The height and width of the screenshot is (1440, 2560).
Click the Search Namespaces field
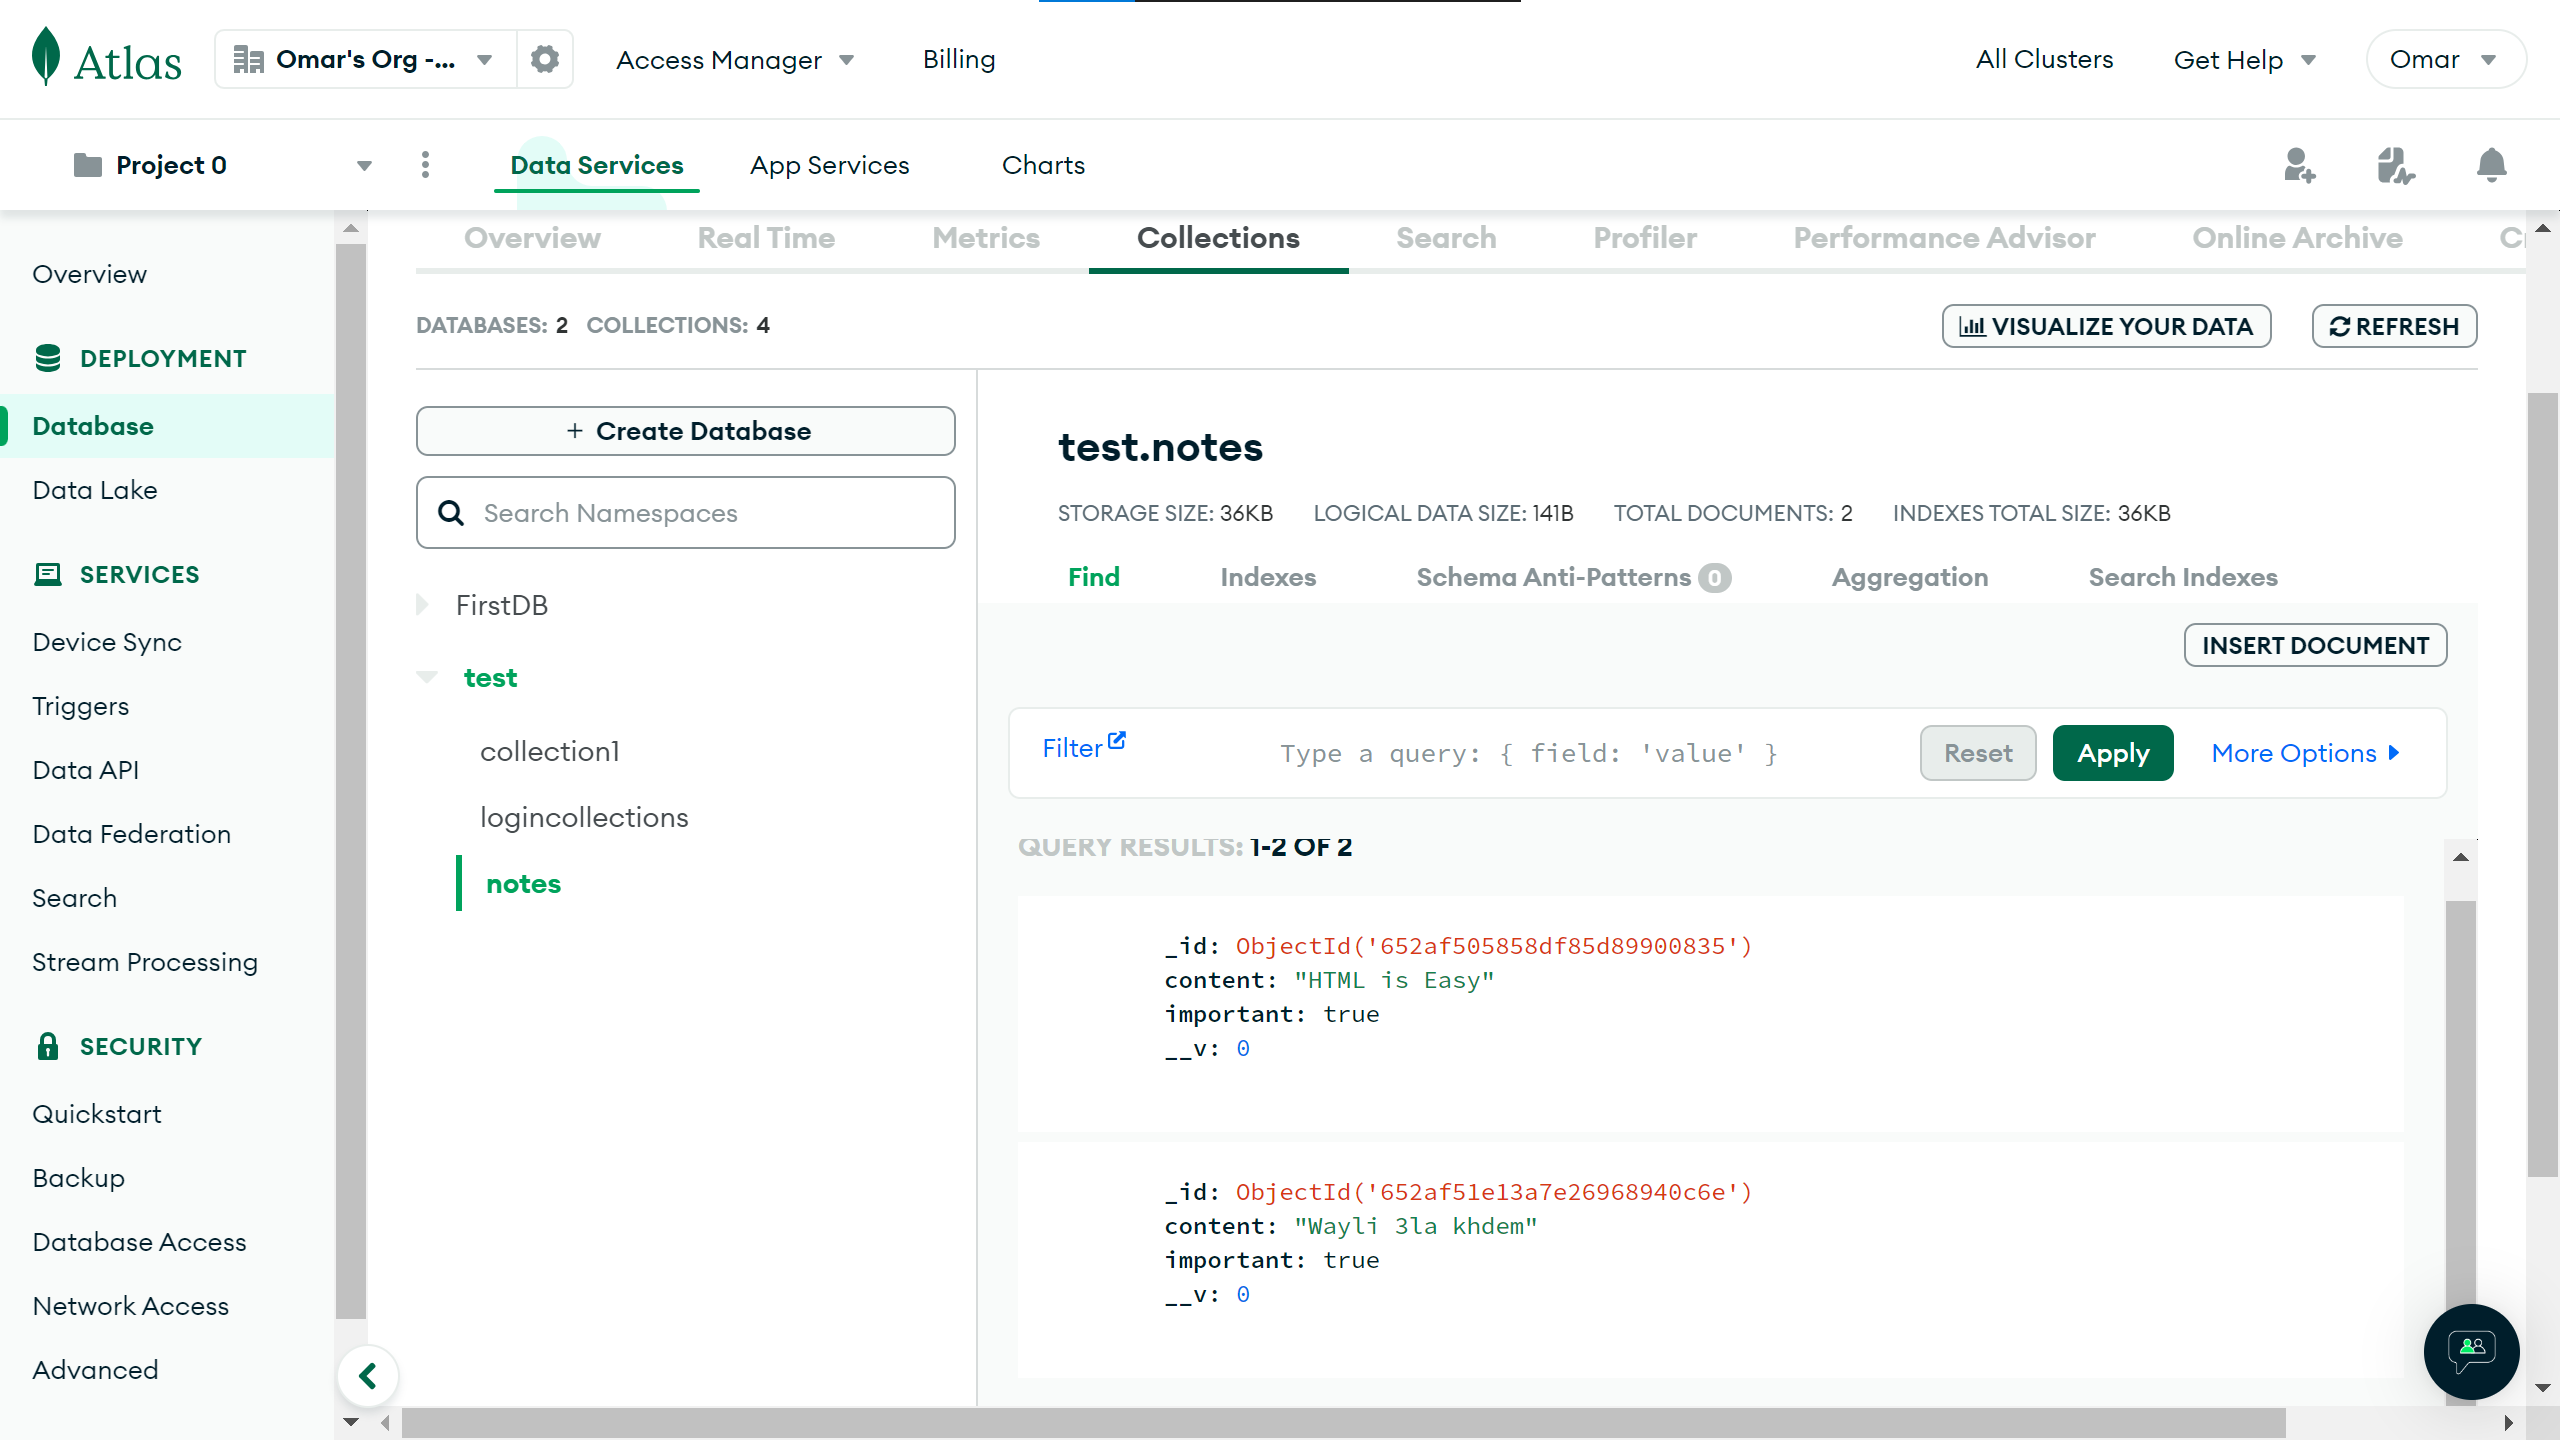686,513
